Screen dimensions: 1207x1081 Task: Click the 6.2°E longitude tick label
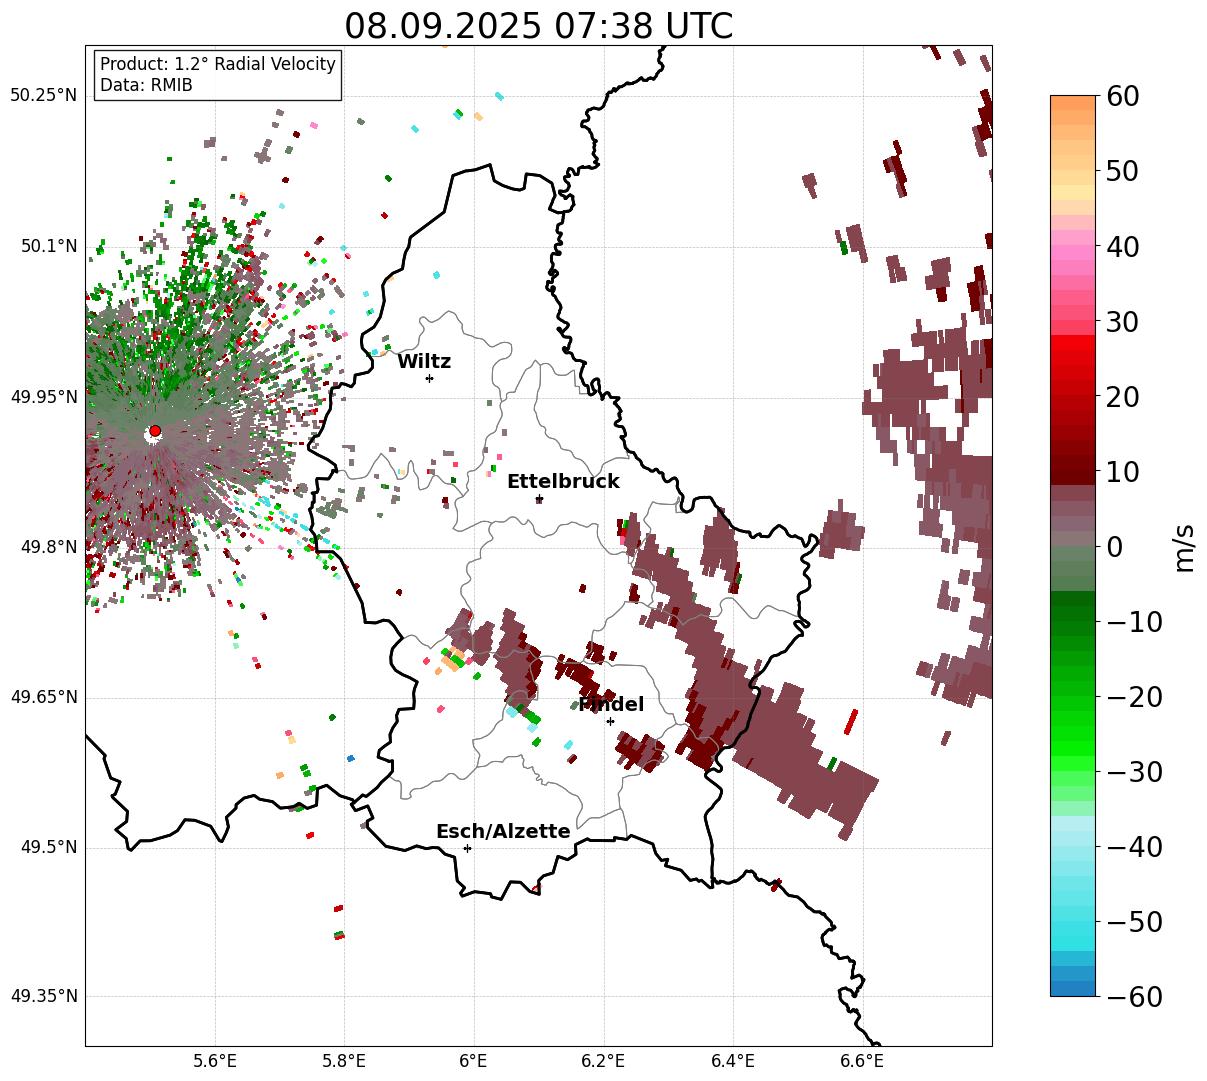[603, 1061]
